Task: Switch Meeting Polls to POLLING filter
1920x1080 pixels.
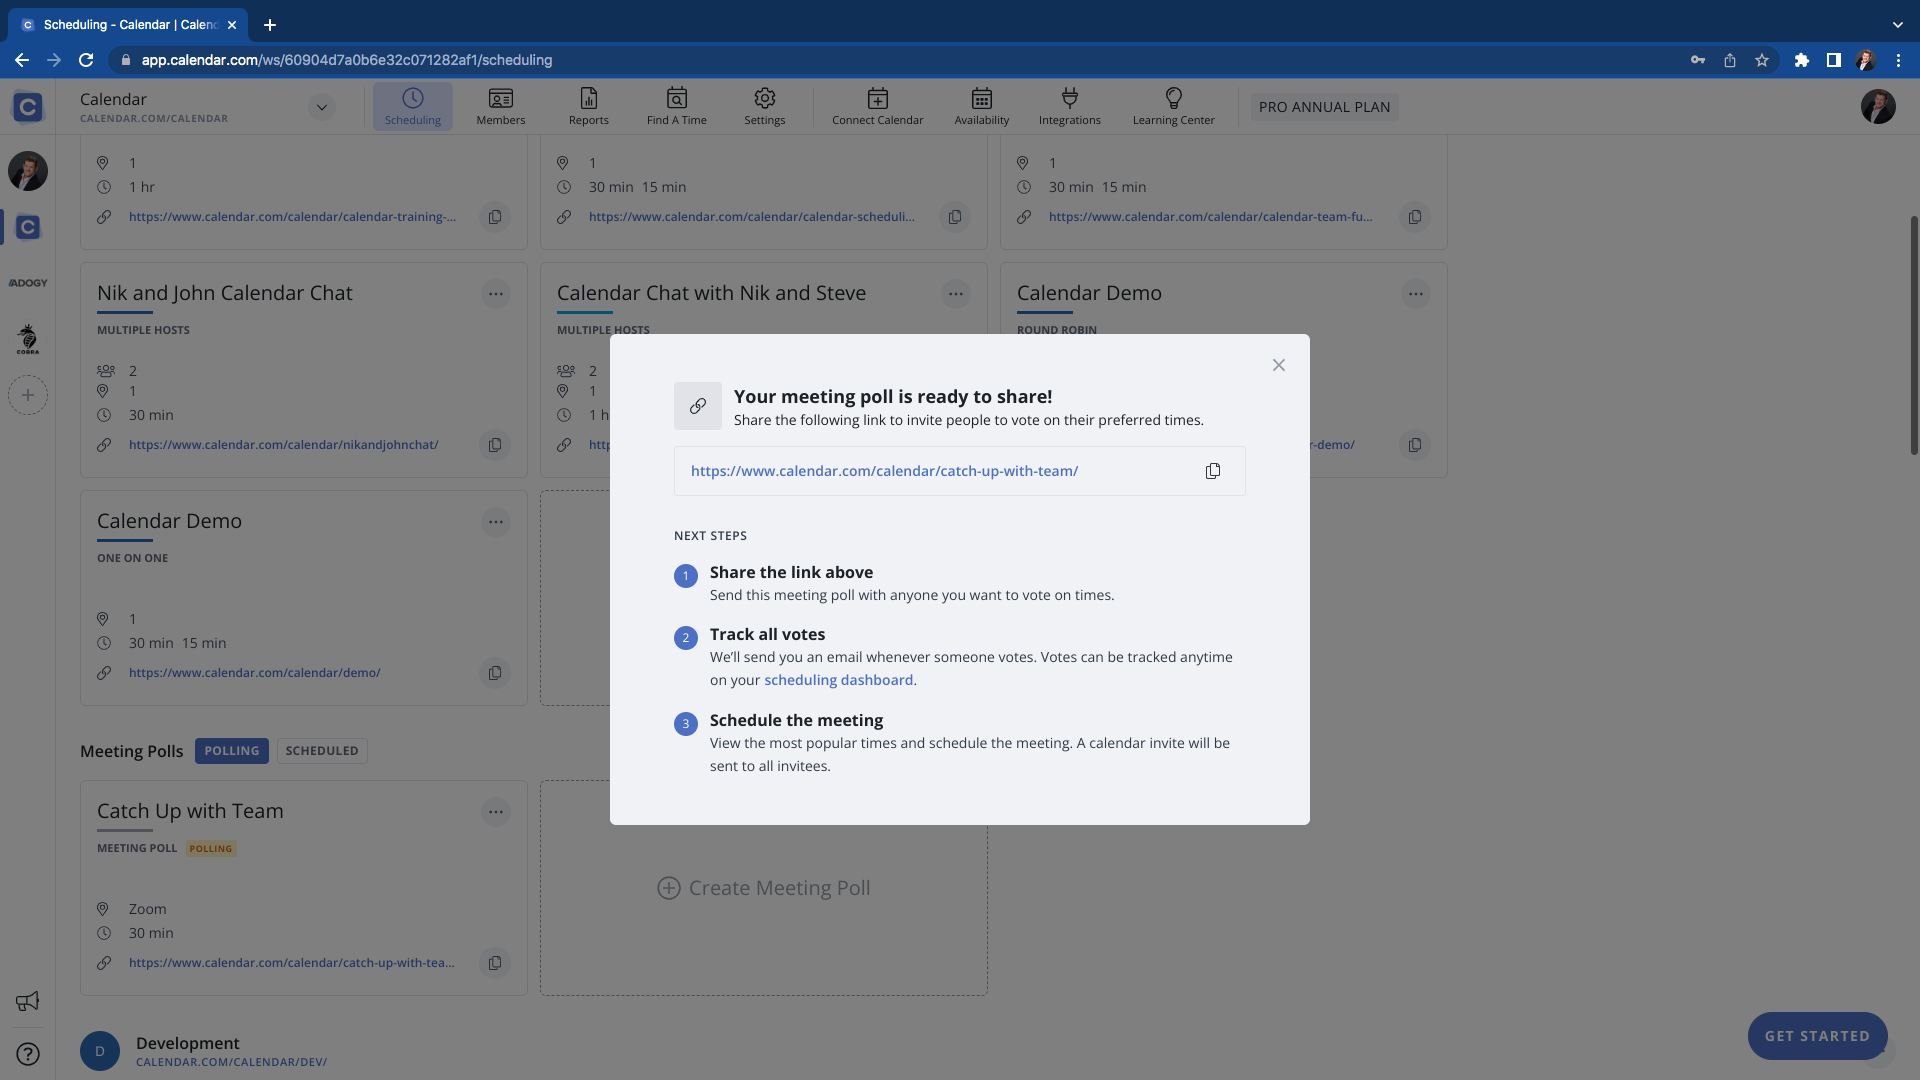Action: (x=232, y=751)
